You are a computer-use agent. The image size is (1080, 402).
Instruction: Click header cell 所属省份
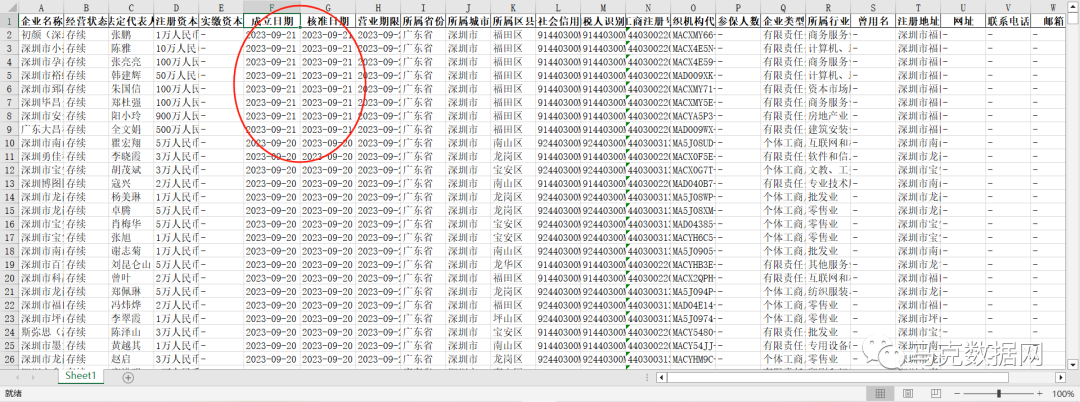[423, 21]
